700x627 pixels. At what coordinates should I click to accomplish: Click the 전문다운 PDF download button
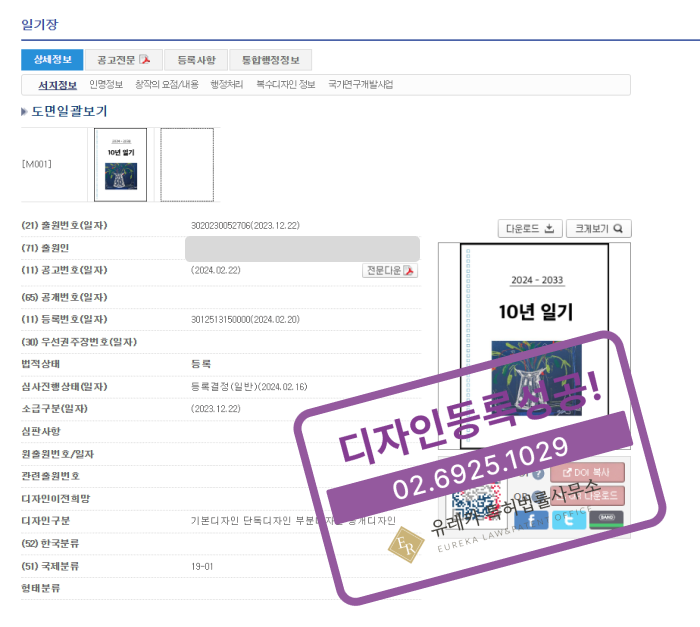(390, 271)
